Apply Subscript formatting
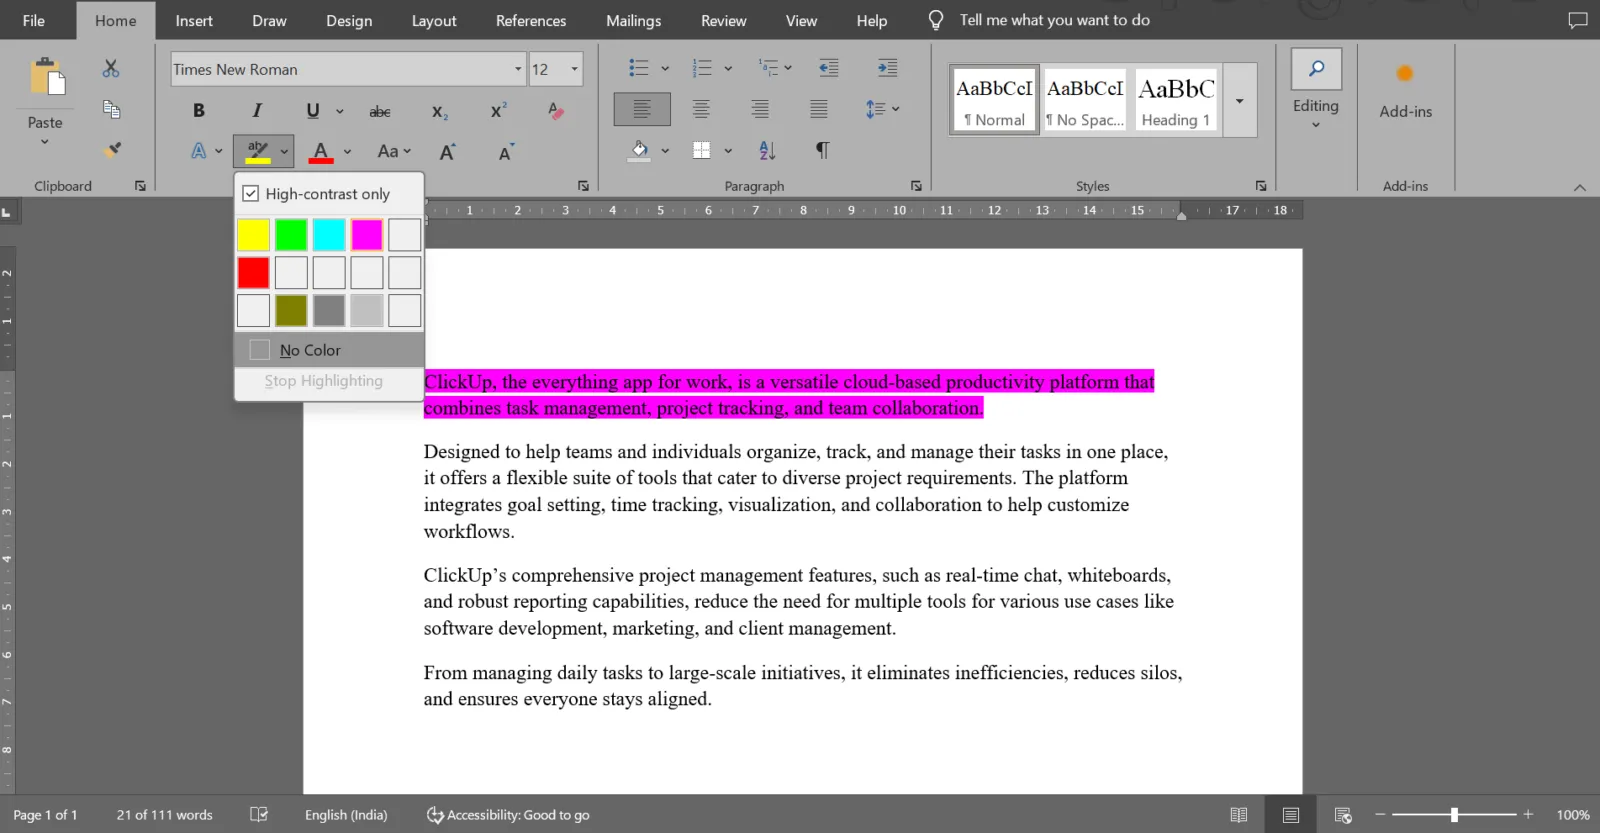This screenshot has height=833, width=1600. point(440,111)
